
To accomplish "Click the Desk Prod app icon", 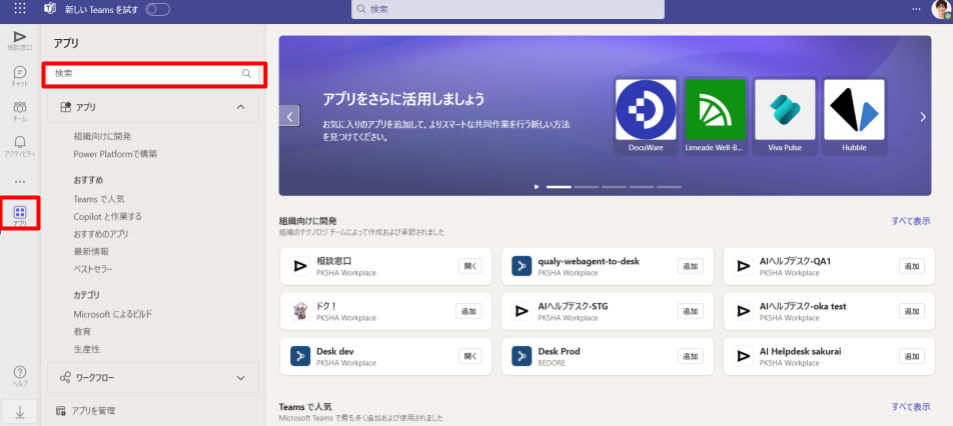I will tap(522, 356).
